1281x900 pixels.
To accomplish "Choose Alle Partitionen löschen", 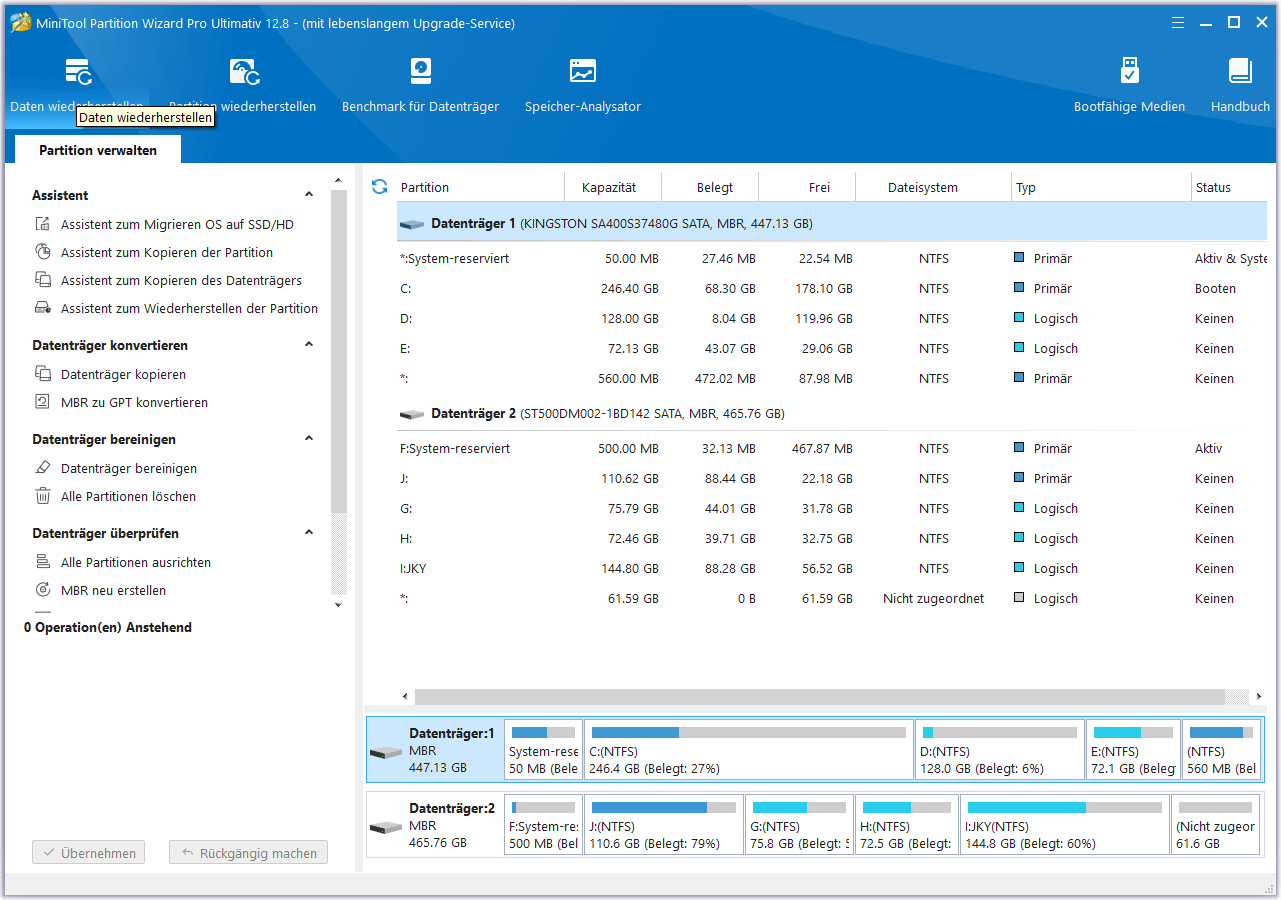I will coord(128,497).
